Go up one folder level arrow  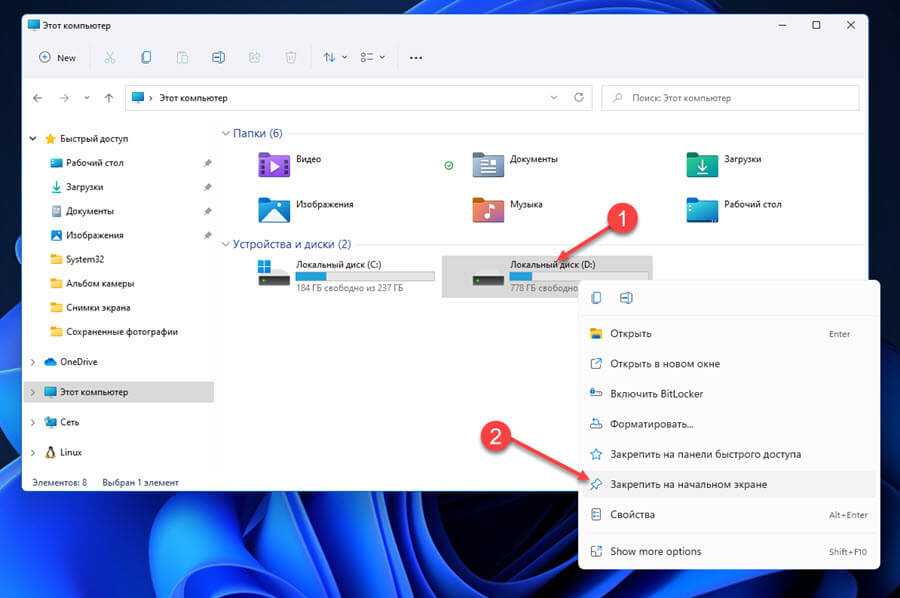tap(108, 98)
